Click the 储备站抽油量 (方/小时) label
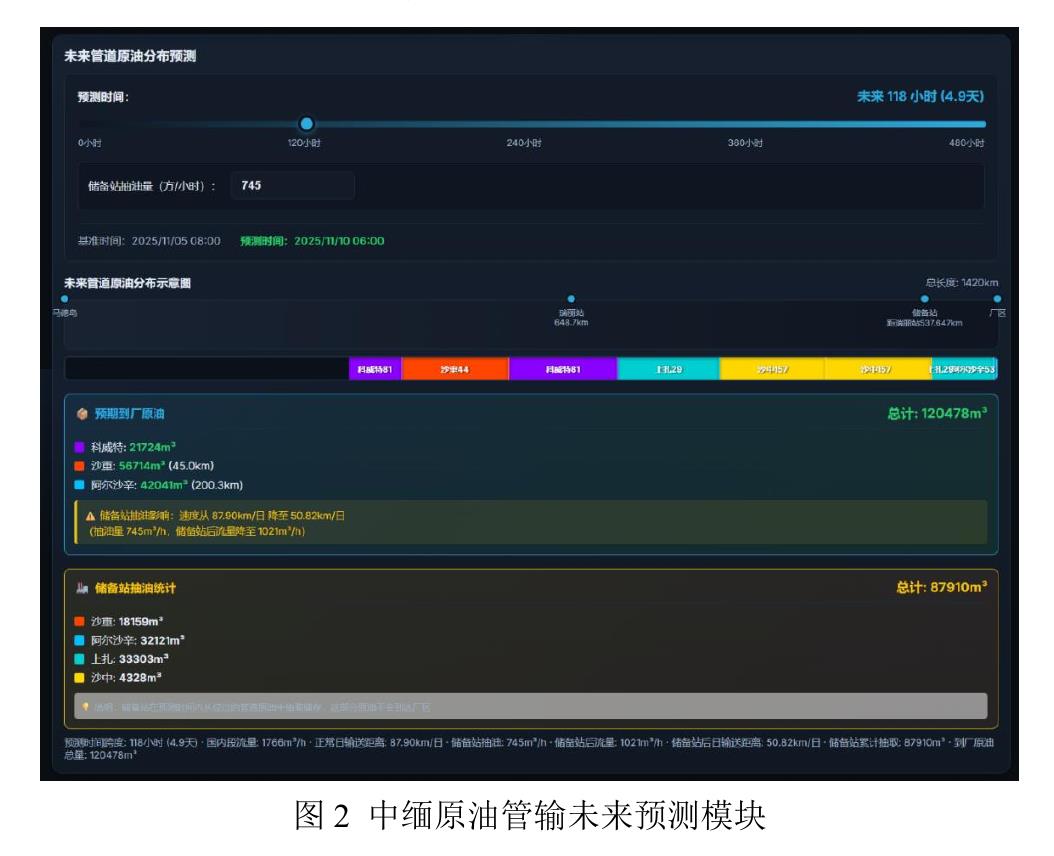1054x856 pixels. tap(151, 186)
